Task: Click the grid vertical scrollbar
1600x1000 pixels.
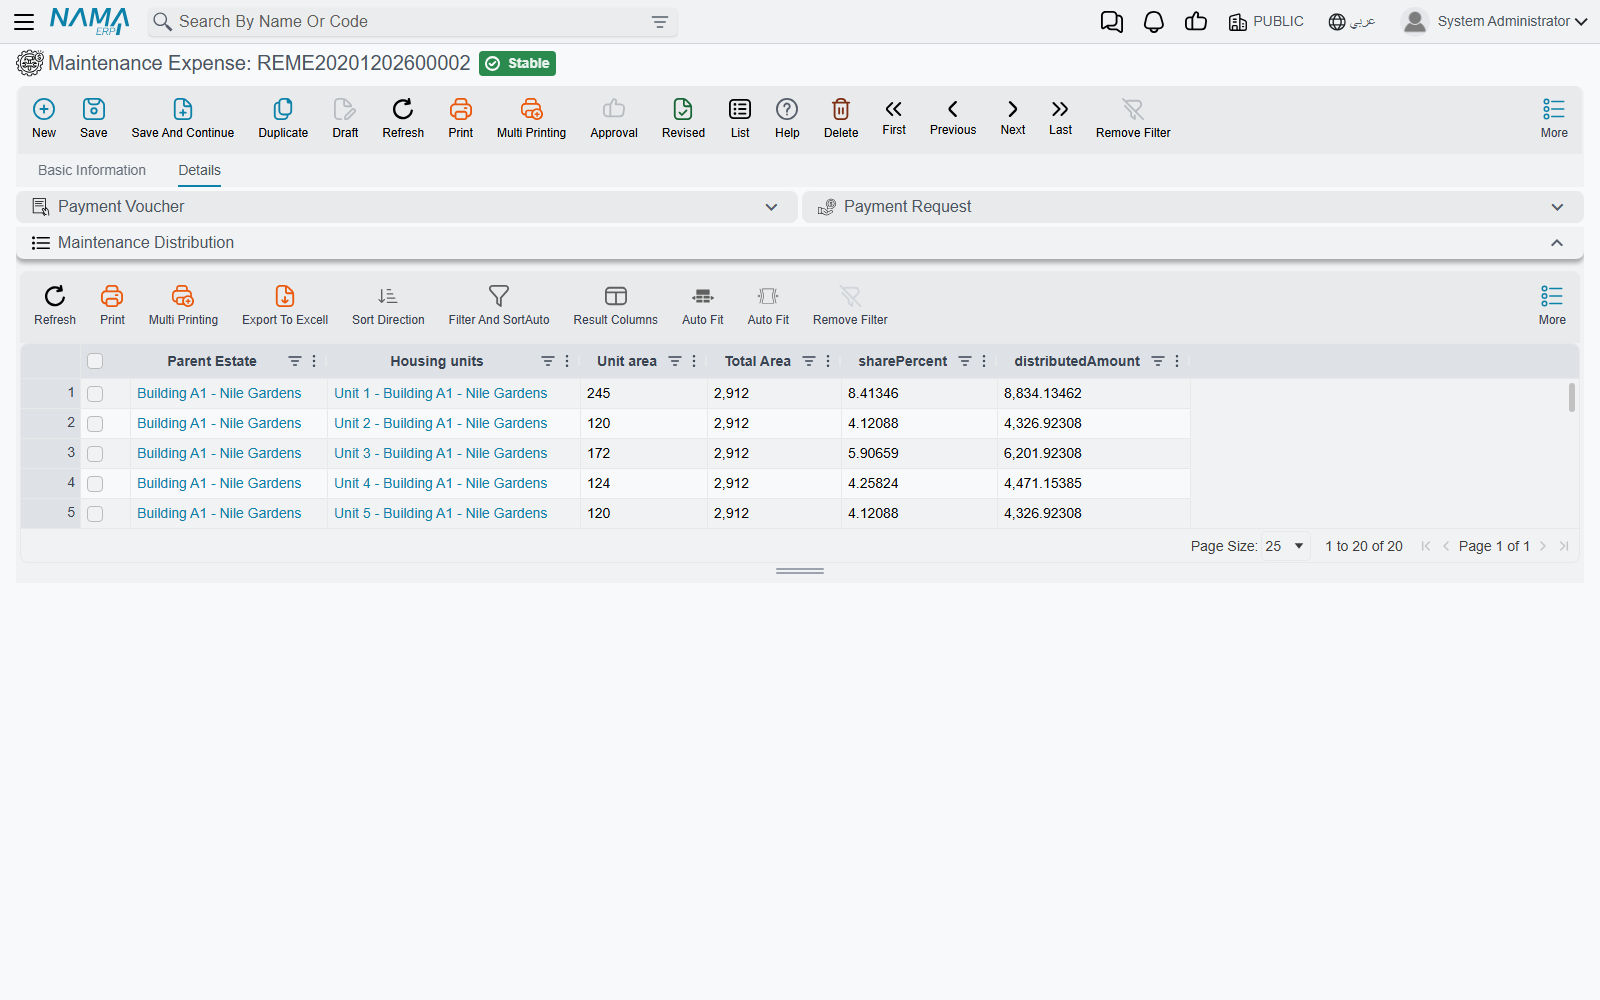Action: coord(1571,397)
